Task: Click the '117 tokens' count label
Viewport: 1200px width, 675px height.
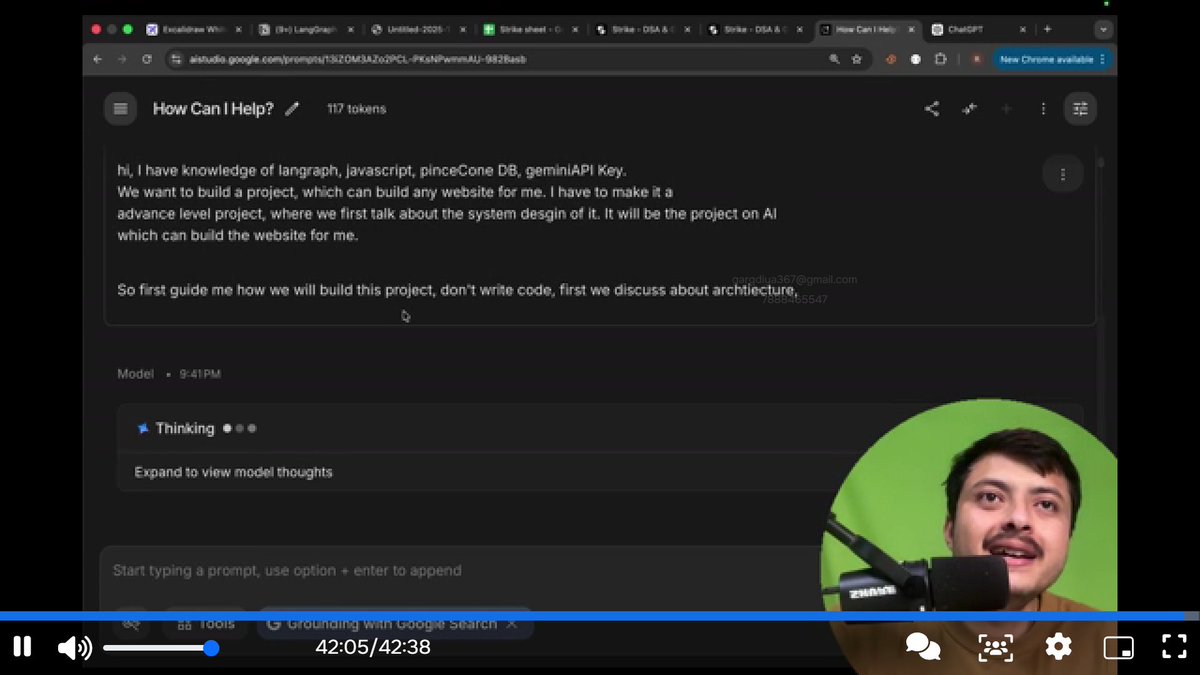Action: point(356,109)
